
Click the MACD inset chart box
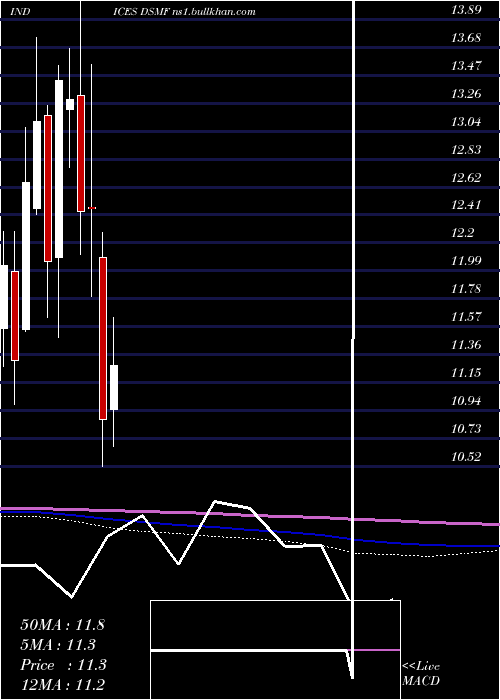click(275, 650)
